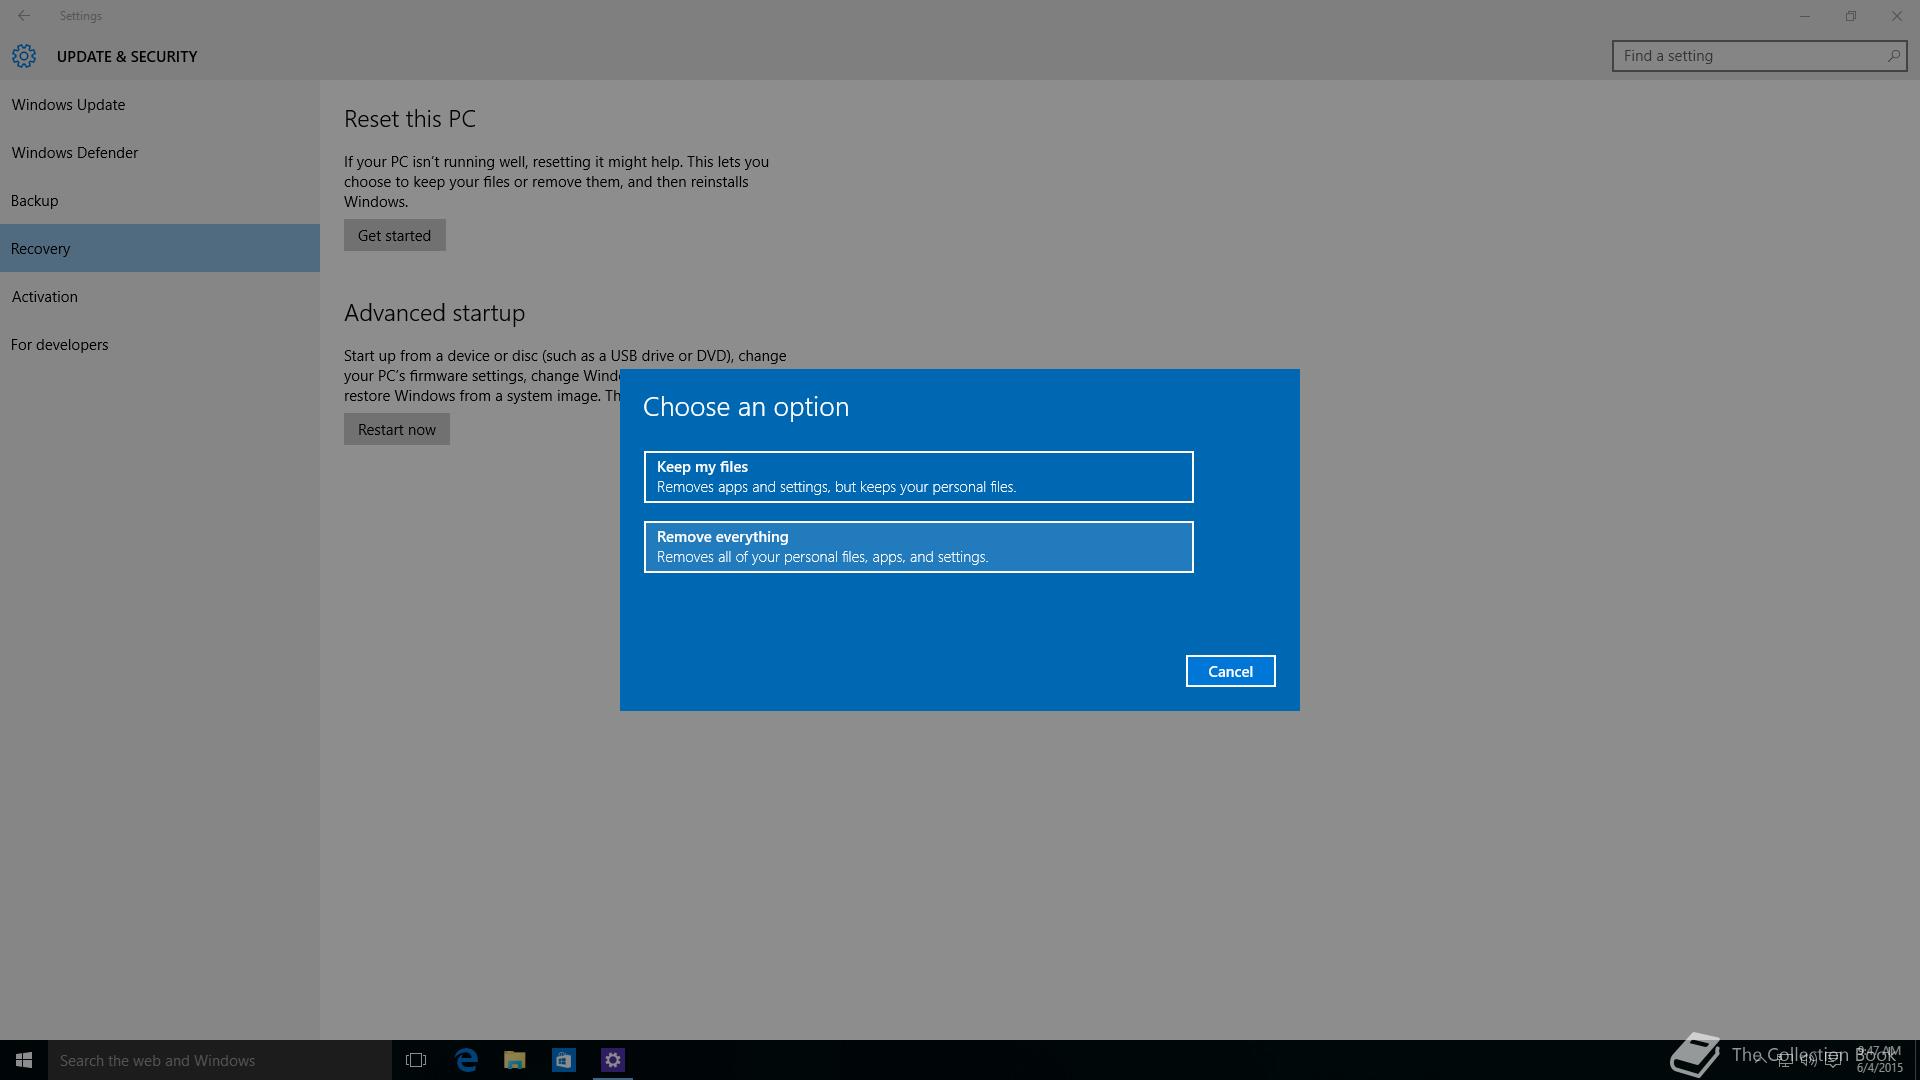Viewport: 1920px width, 1080px height.
Task: Choose the Keep my files option
Action: 918,477
